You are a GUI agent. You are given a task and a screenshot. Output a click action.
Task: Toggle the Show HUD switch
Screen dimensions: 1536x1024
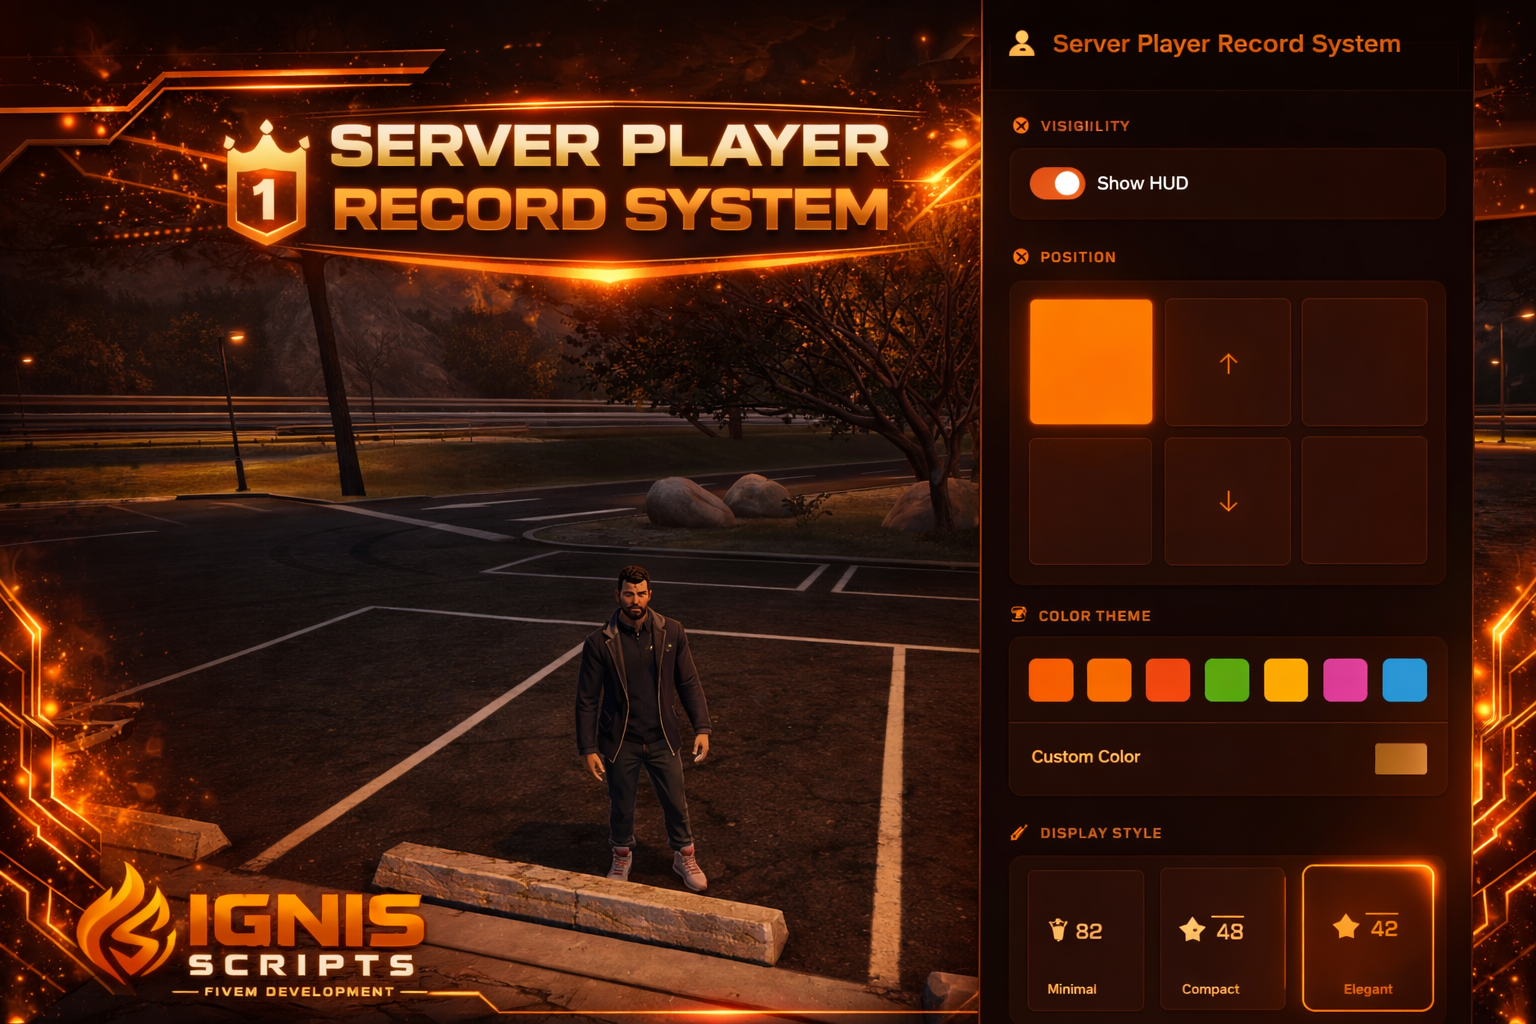tap(1057, 183)
